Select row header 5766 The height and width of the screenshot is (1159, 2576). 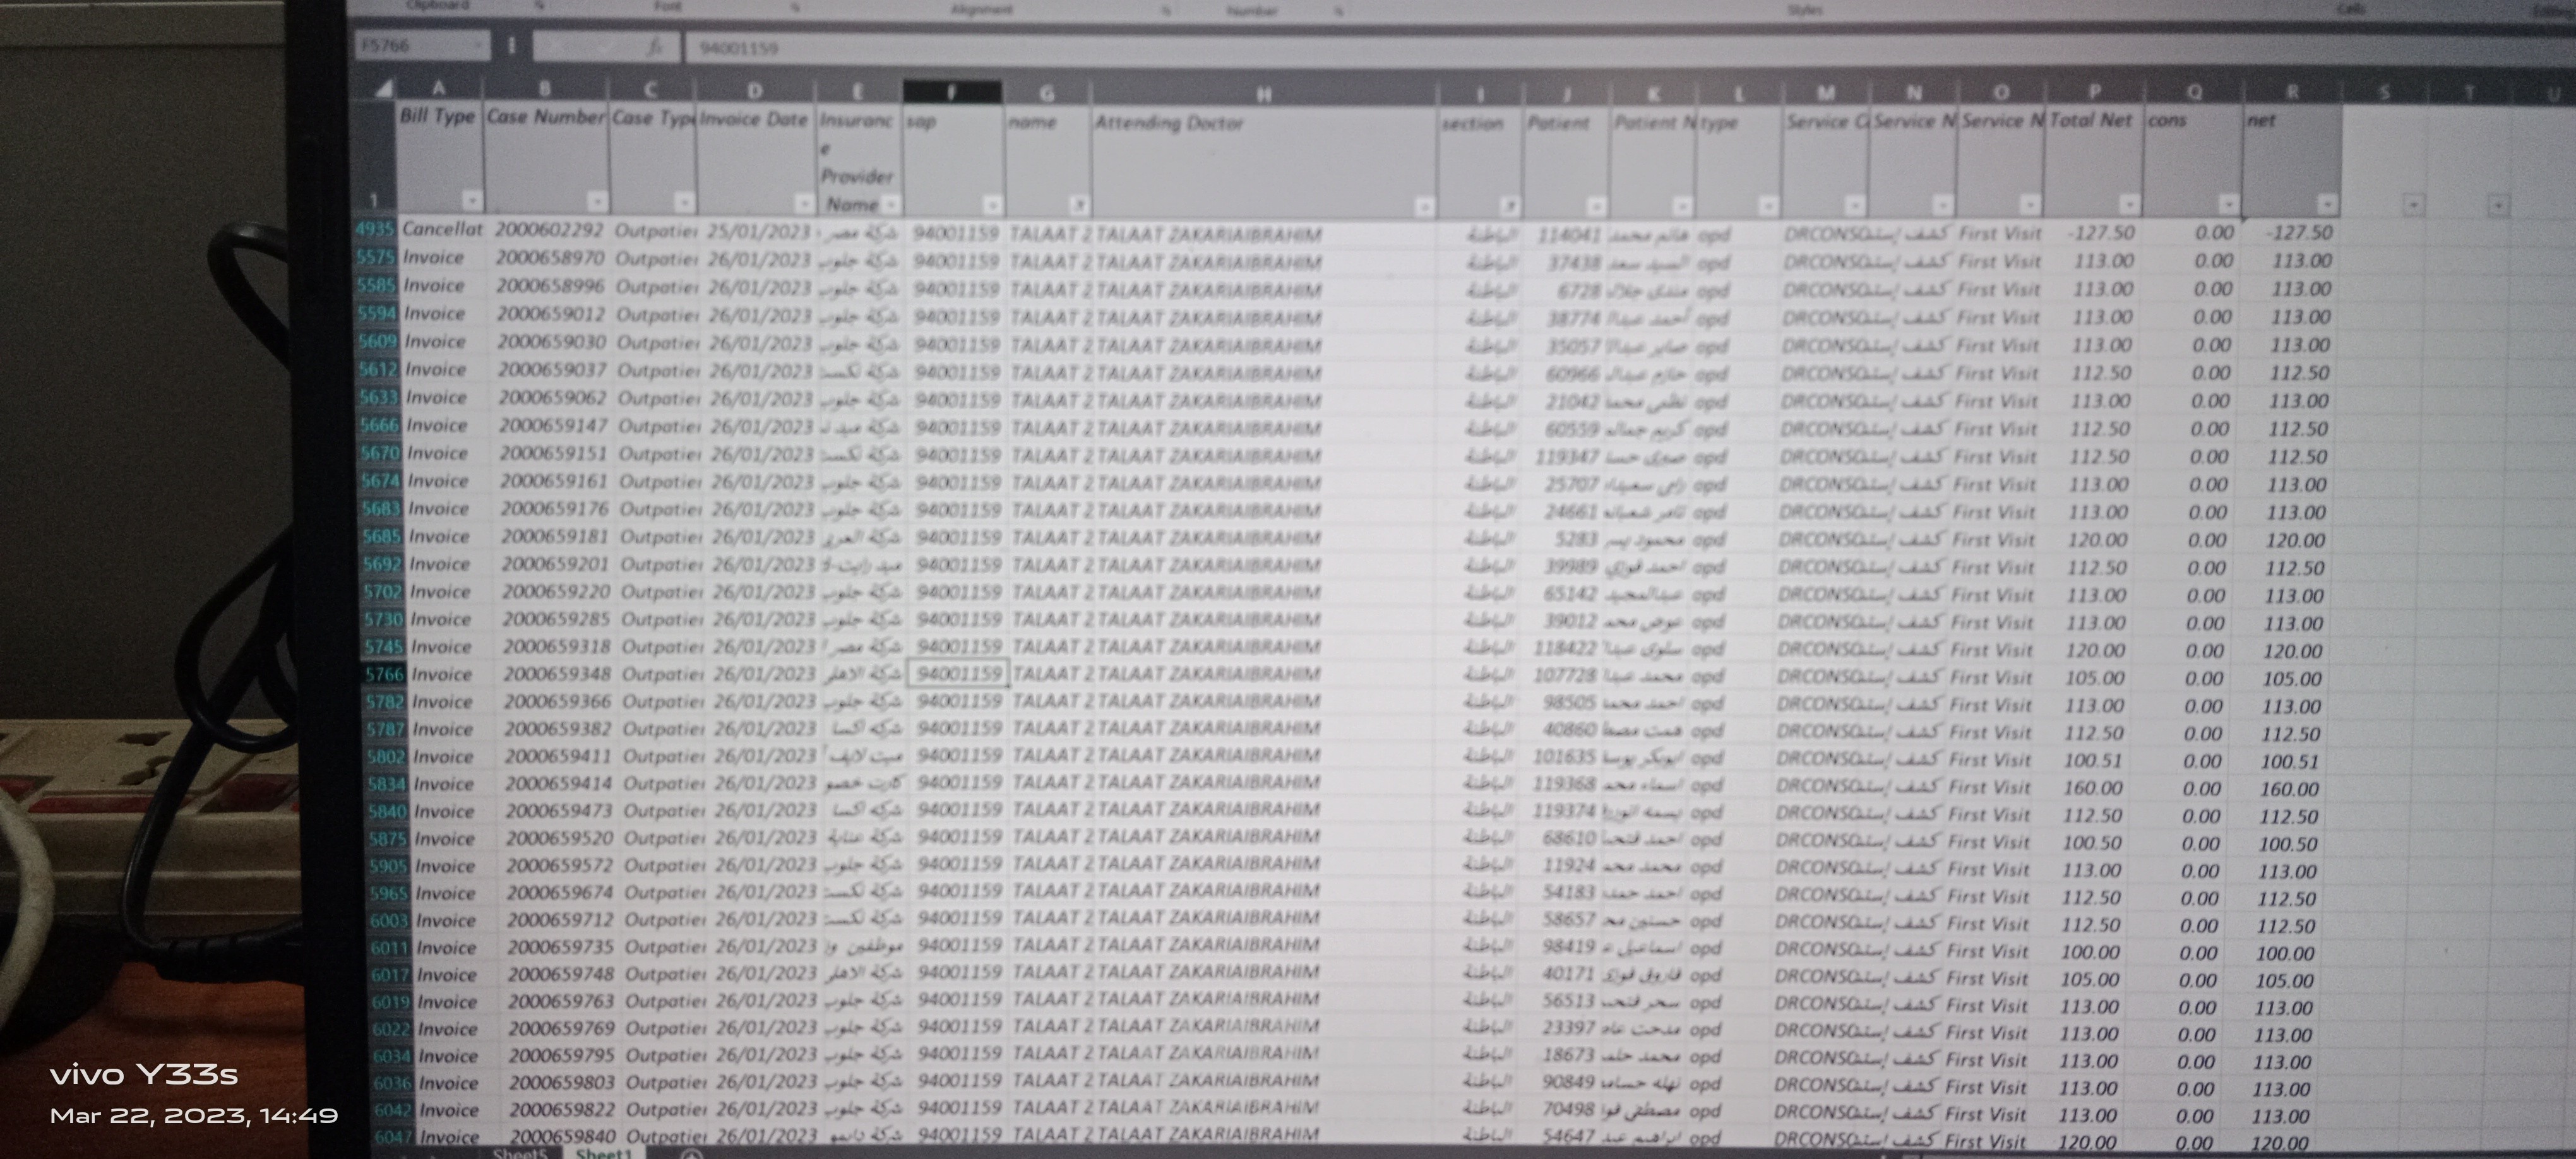point(385,674)
